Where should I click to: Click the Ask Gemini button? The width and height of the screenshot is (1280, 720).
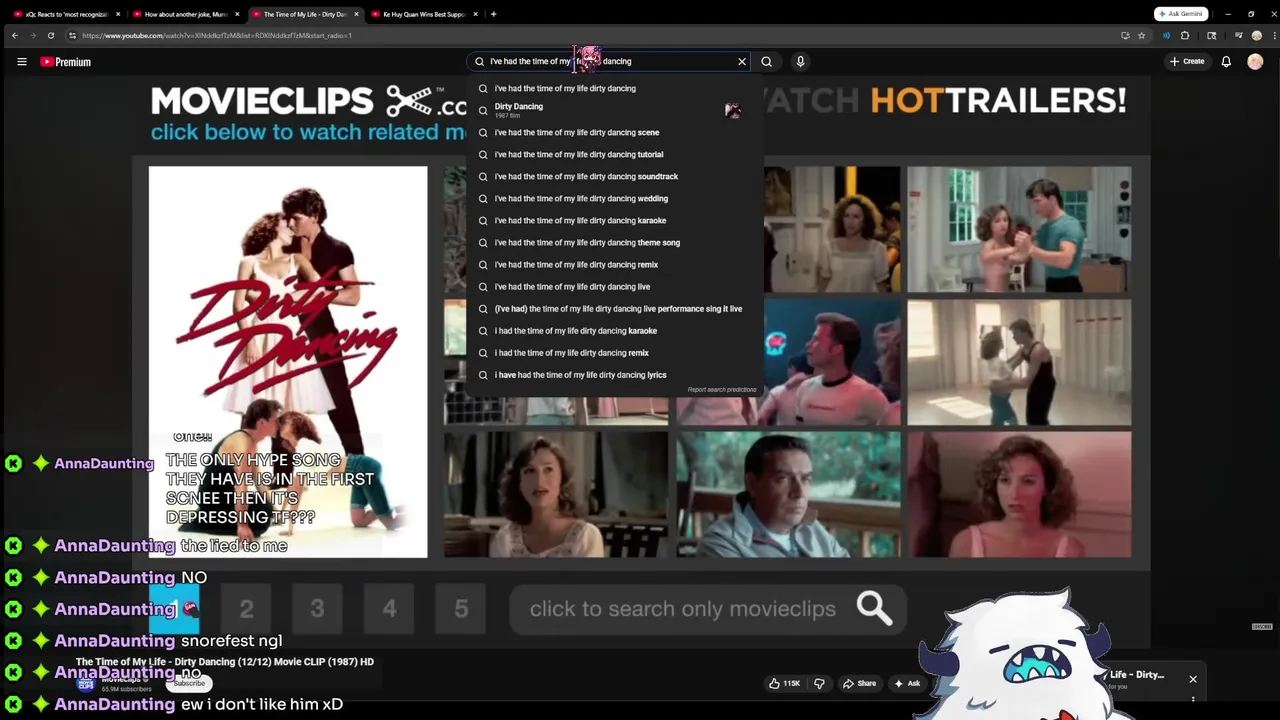pos(1181,14)
